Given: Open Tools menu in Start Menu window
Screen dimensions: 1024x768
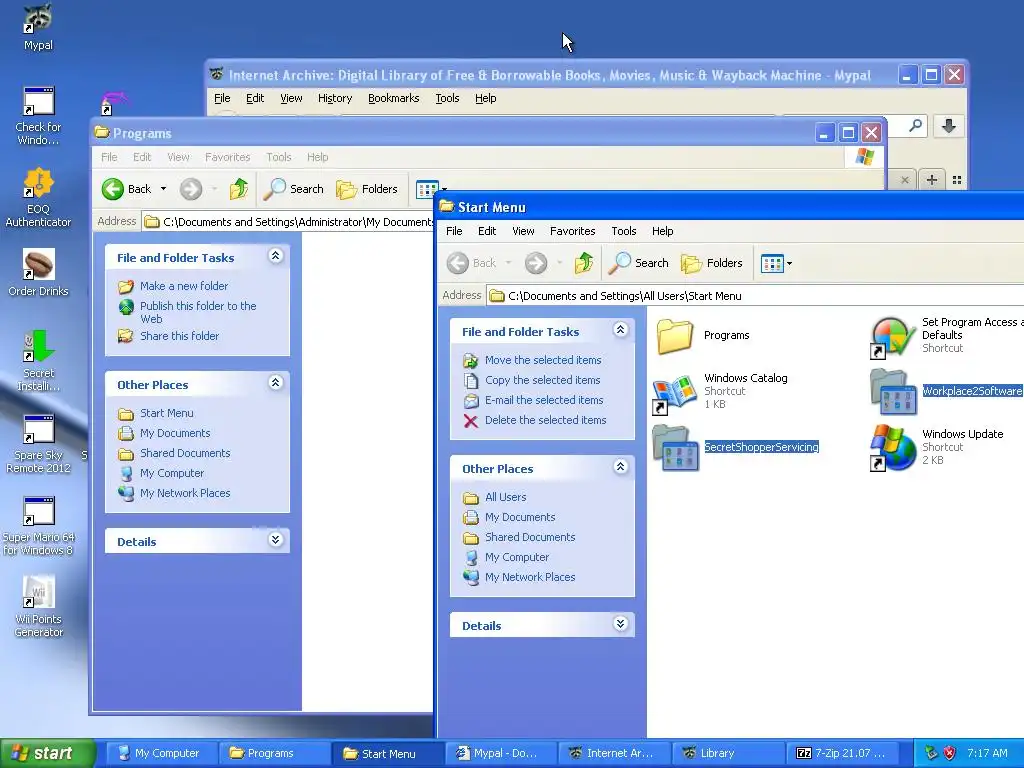Looking at the screenshot, I should pos(624,231).
